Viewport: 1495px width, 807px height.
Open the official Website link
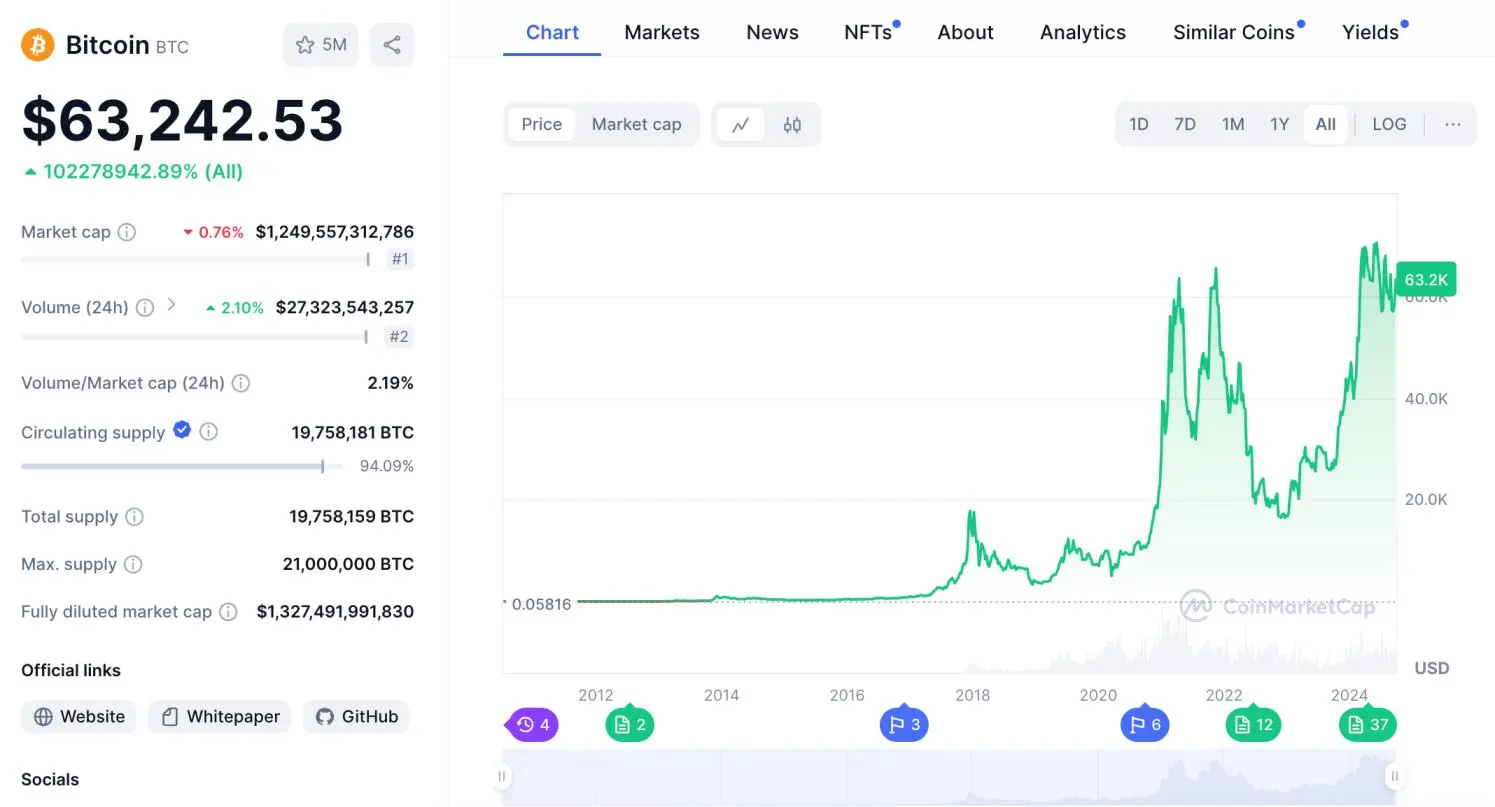point(79,717)
